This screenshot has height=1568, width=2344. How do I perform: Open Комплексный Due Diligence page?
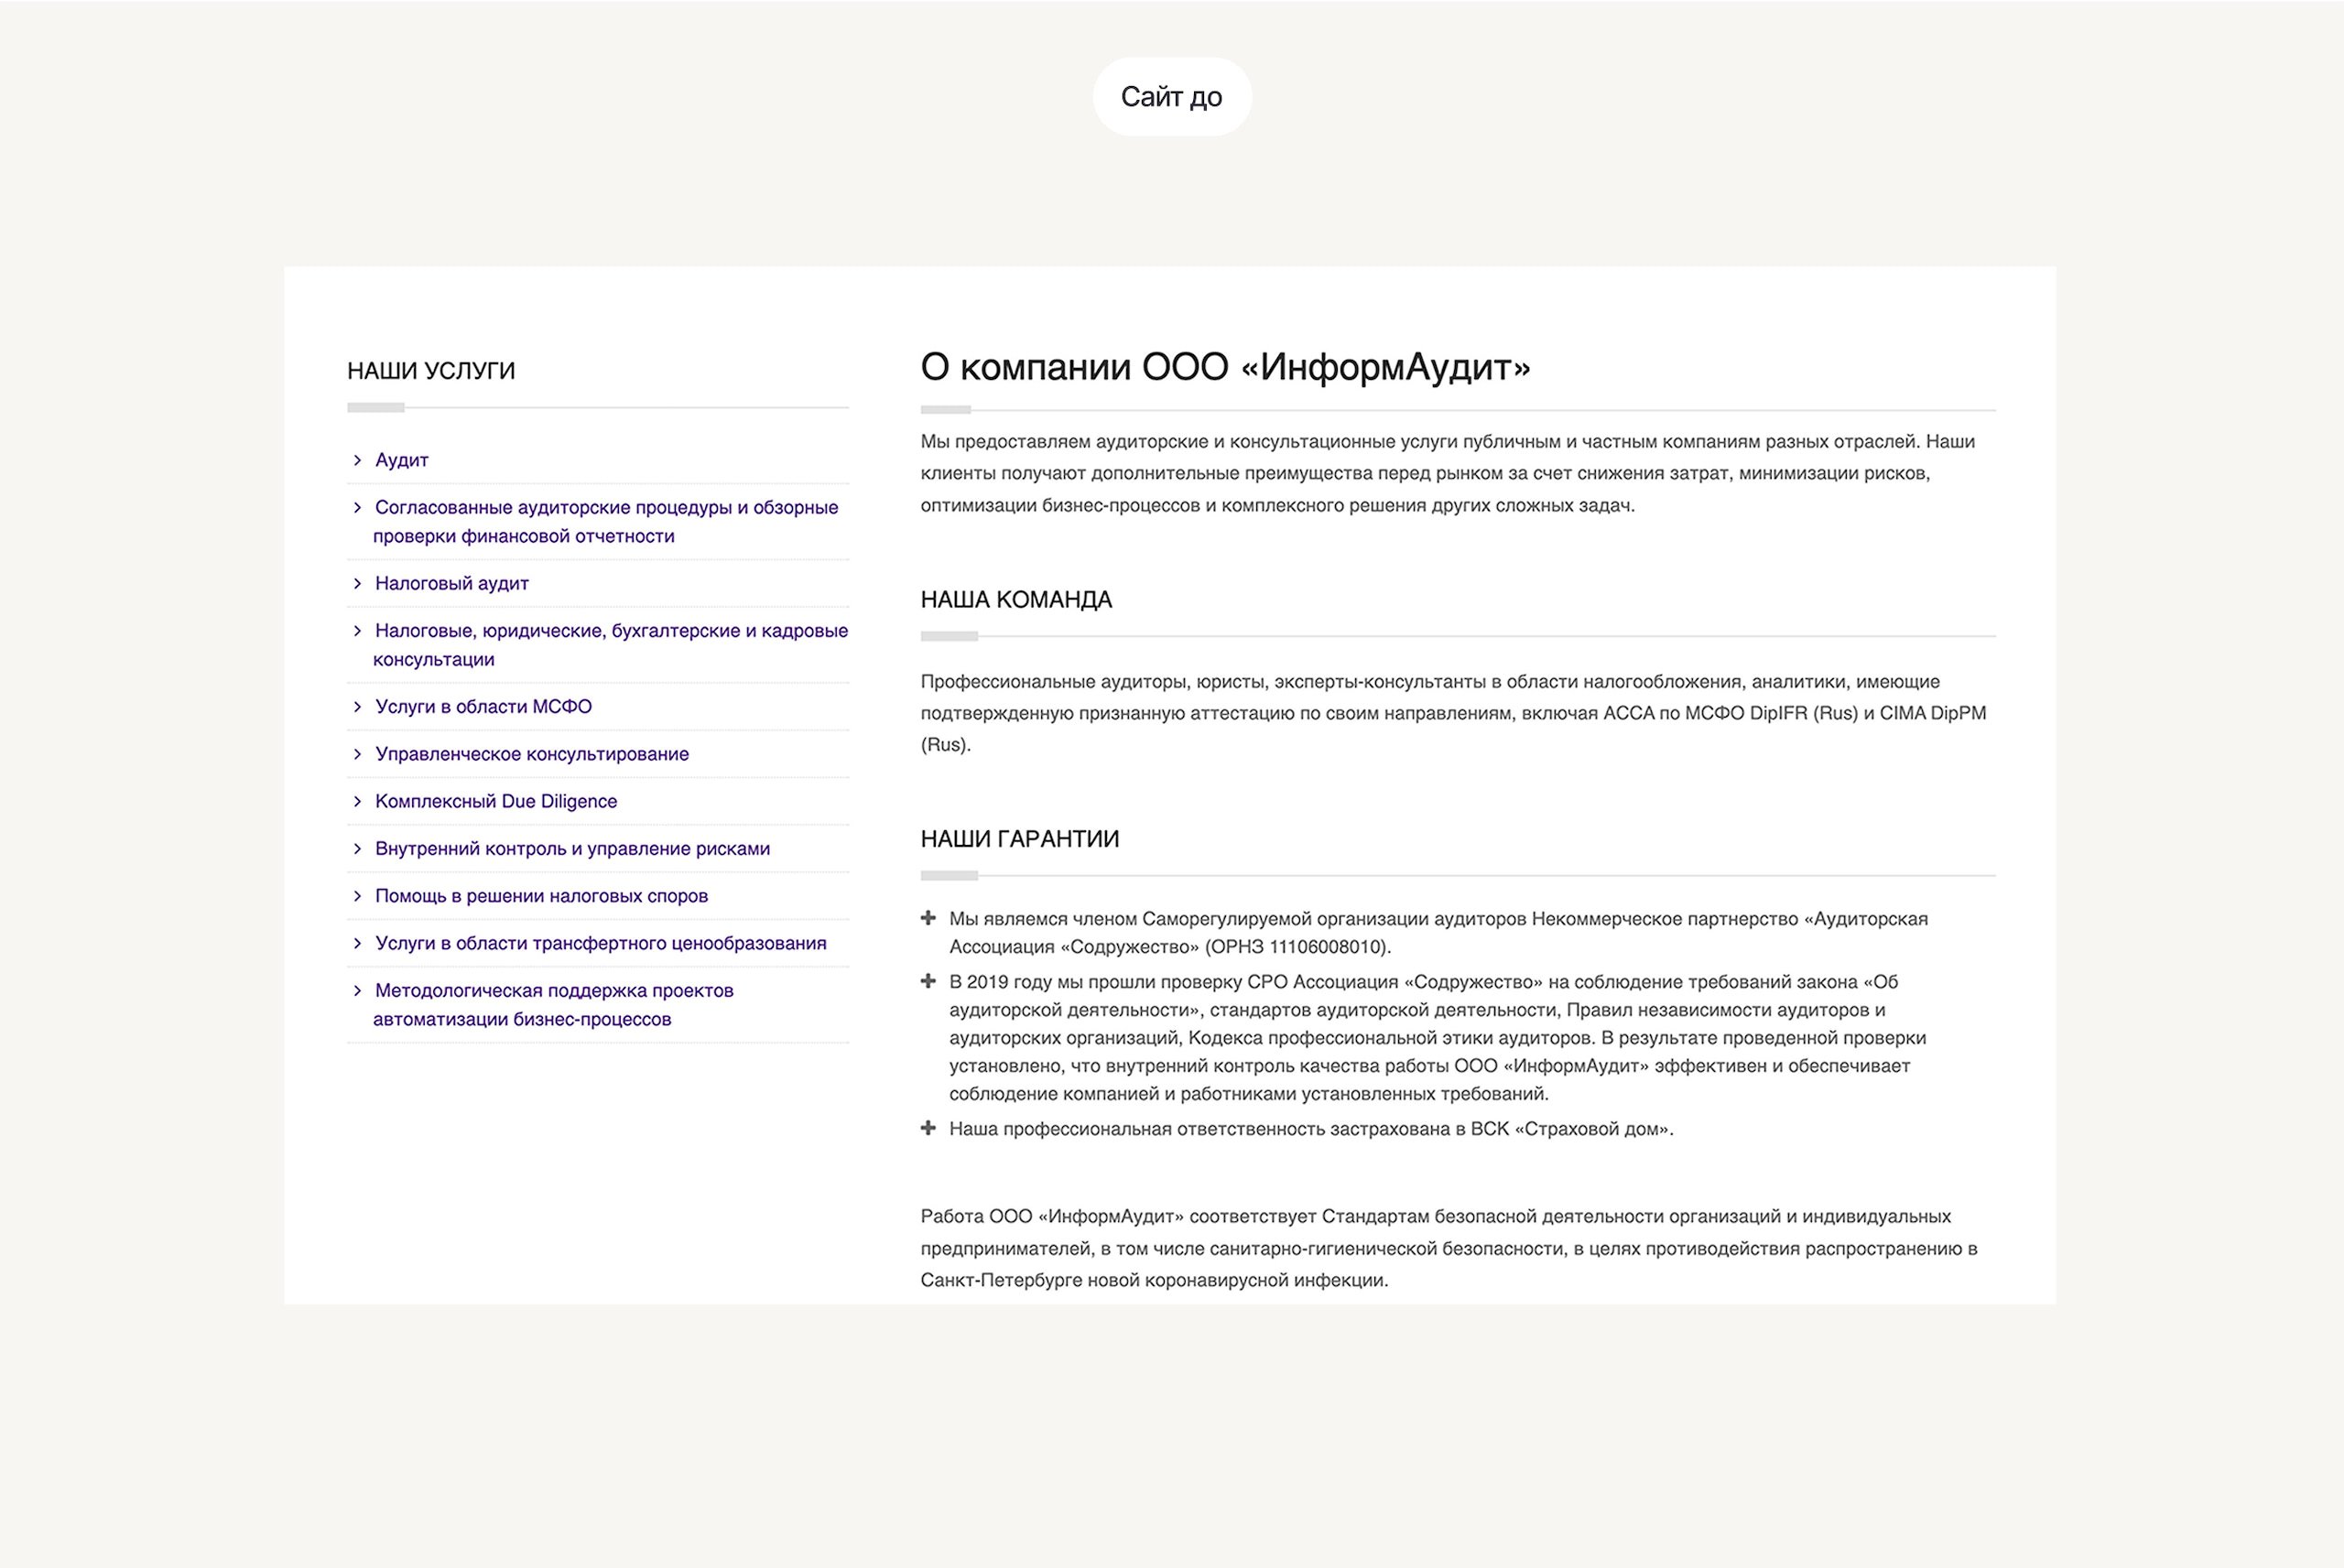click(x=495, y=801)
